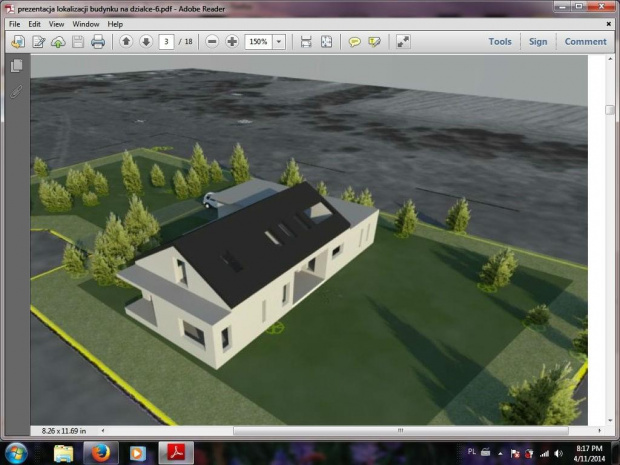This screenshot has width=620, height=465.
Task: Toggle fit one full page view
Action: click(326, 42)
